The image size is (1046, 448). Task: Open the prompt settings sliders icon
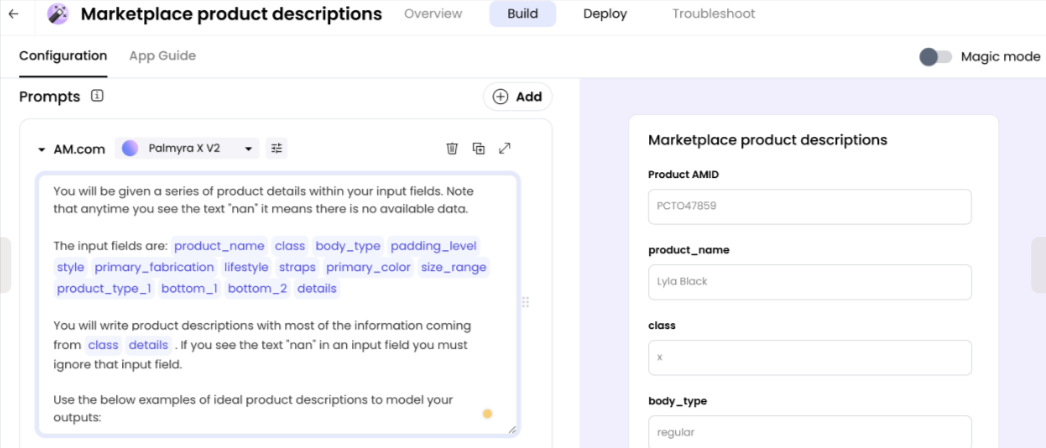tap(277, 148)
